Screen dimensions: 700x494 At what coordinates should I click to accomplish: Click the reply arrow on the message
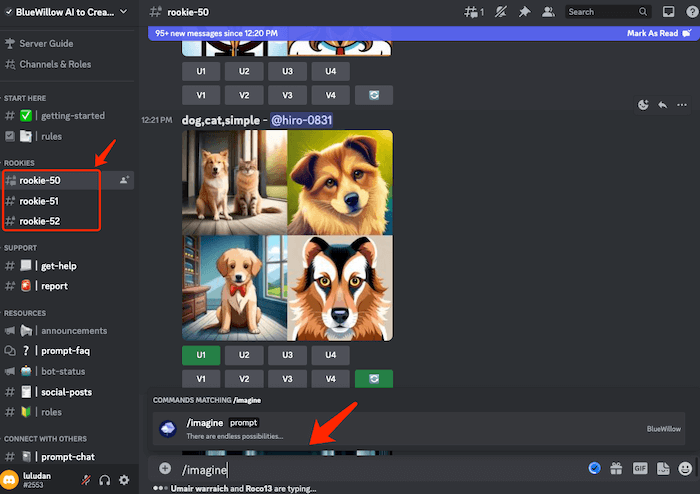point(662,104)
